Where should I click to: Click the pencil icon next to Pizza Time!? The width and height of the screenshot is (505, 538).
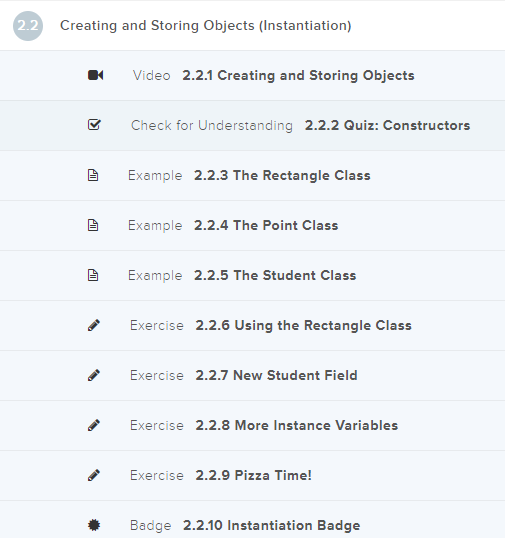[x=94, y=476]
